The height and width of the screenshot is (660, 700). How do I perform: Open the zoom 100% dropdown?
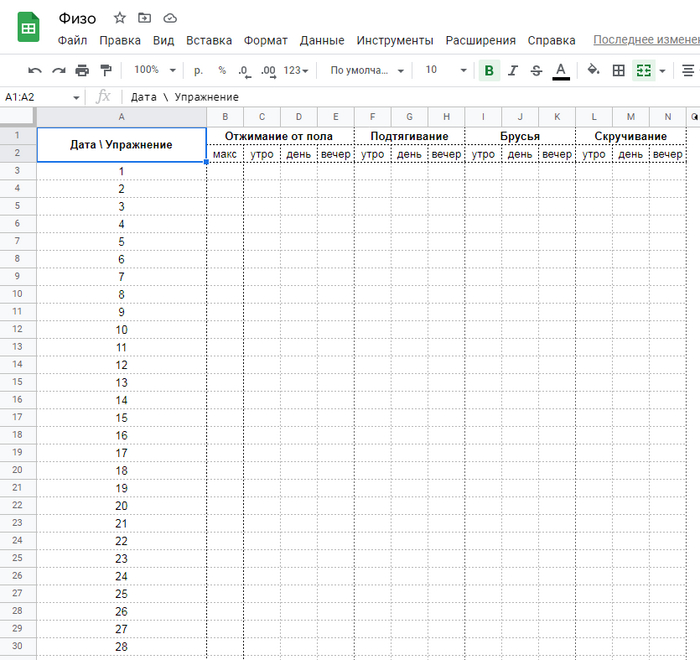(x=155, y=70)
